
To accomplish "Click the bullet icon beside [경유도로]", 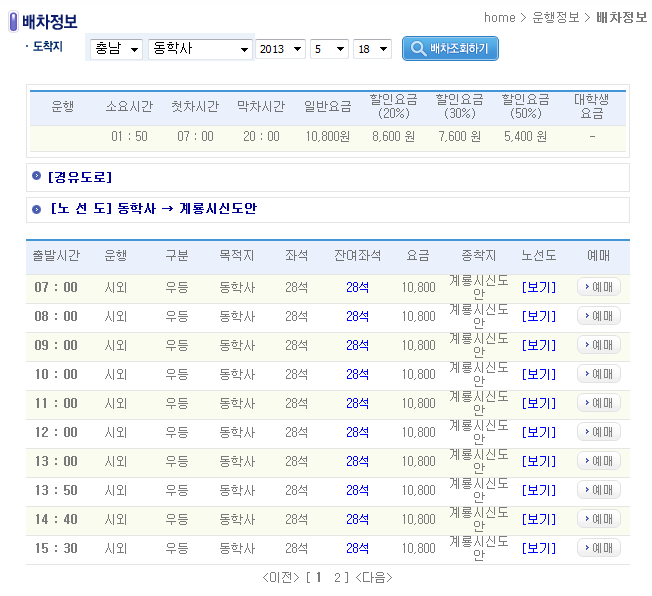I will (x=37, y=176).
